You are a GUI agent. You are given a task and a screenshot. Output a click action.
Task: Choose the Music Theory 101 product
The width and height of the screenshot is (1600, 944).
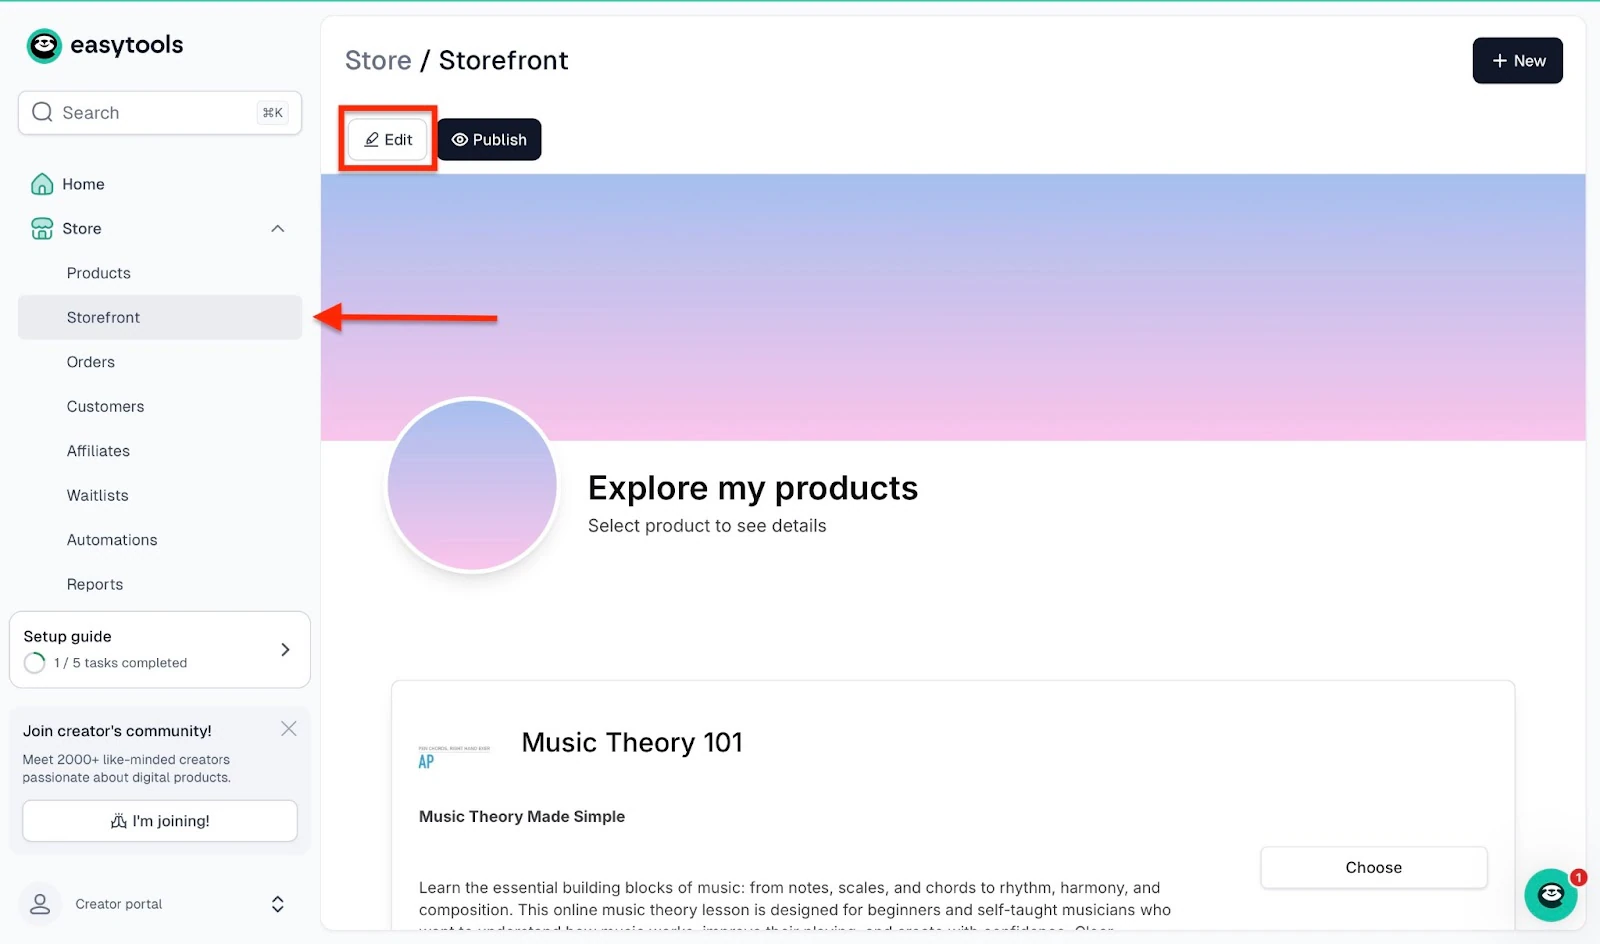click(1373, 868)
